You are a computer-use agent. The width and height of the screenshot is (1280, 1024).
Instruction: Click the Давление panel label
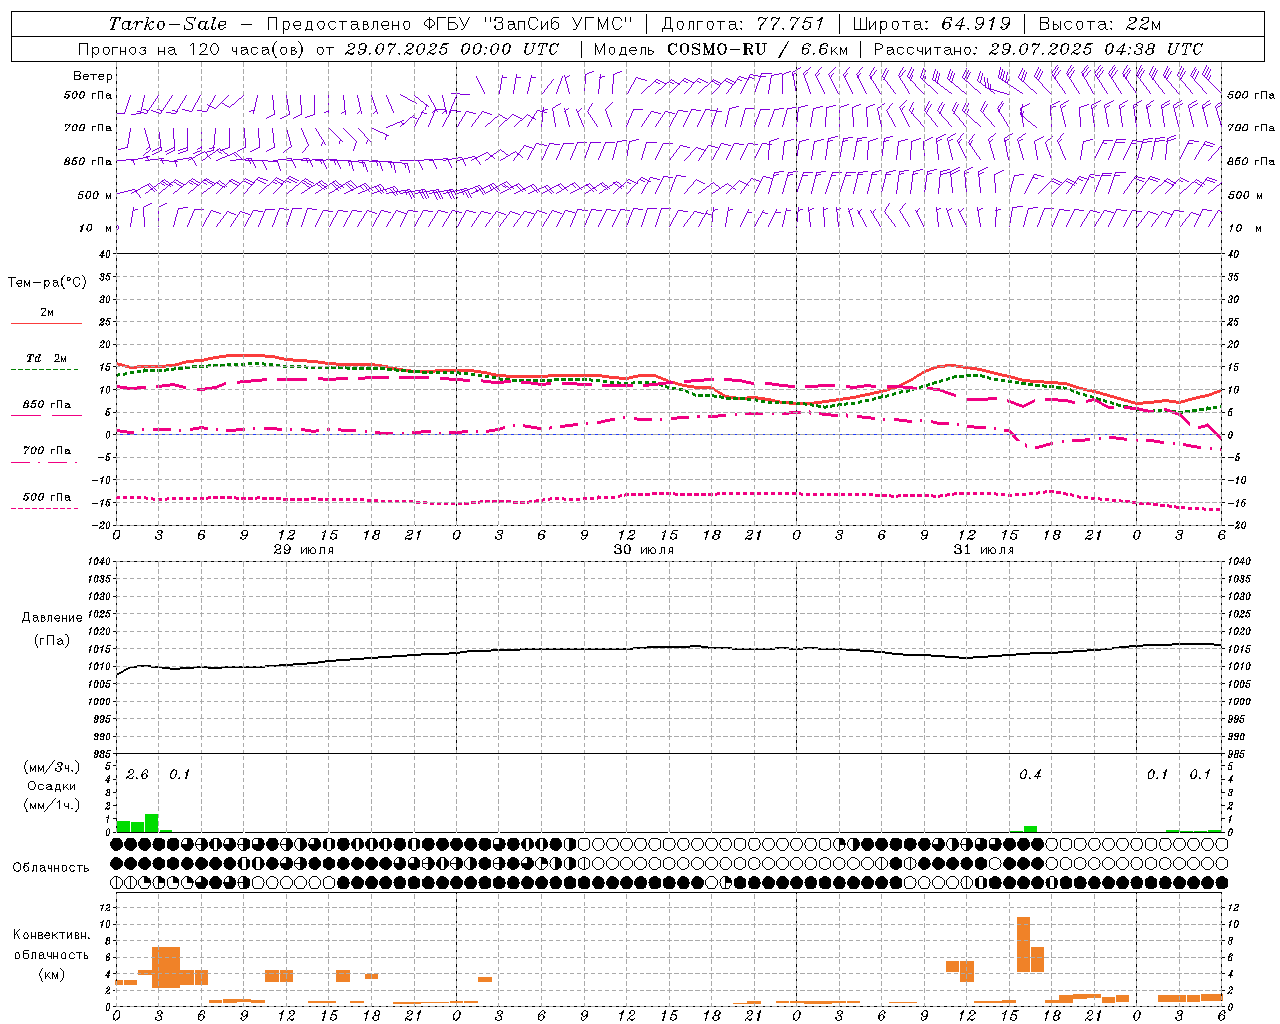coord(52,618)
